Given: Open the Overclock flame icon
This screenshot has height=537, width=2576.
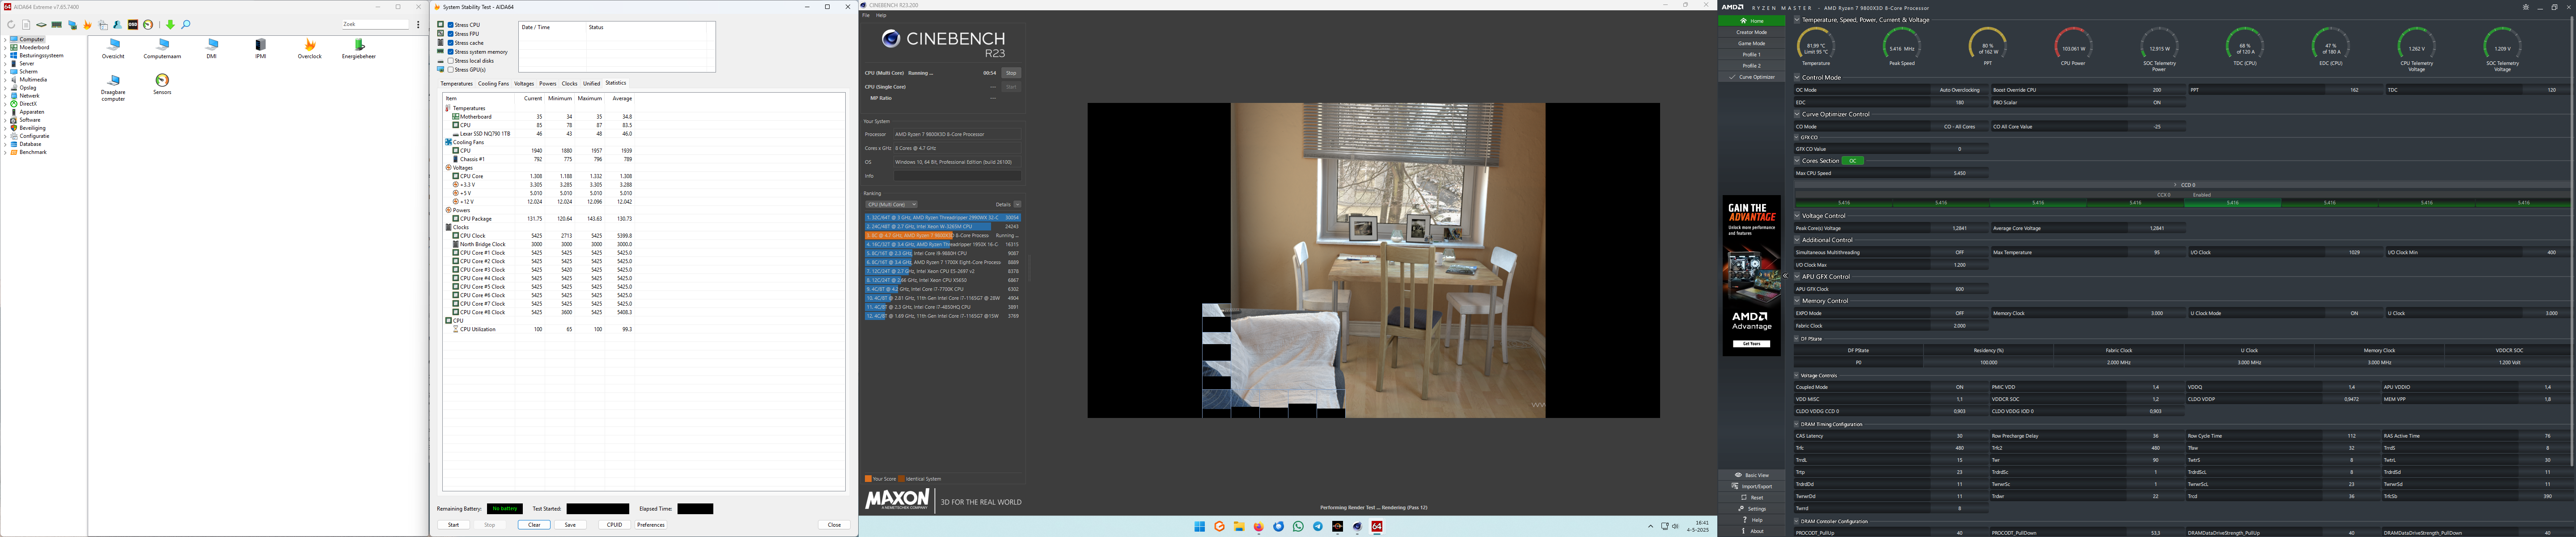Looking at the screenshot, I should coord(310,49).
